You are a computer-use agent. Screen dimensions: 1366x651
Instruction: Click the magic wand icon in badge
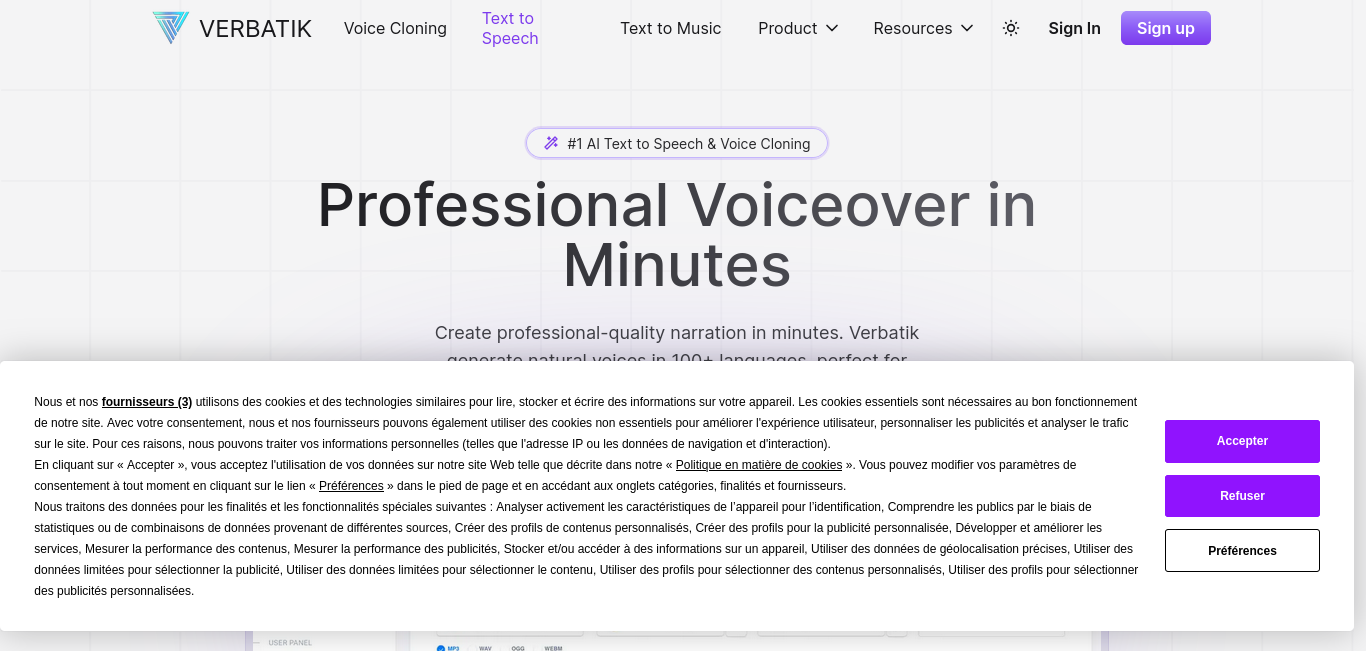[x=551, y=143]
